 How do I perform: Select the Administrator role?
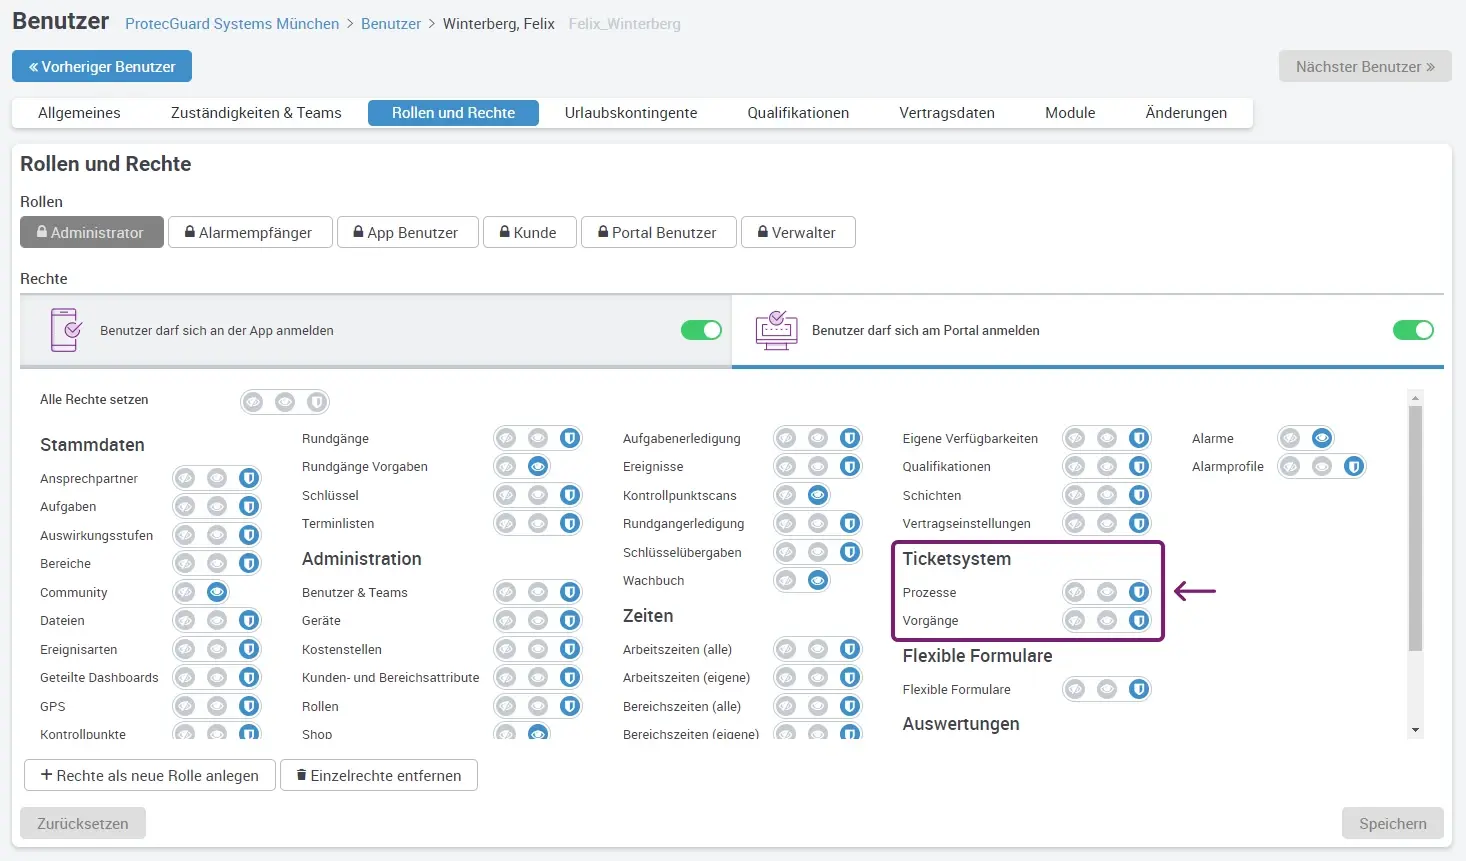pos(92,232)
